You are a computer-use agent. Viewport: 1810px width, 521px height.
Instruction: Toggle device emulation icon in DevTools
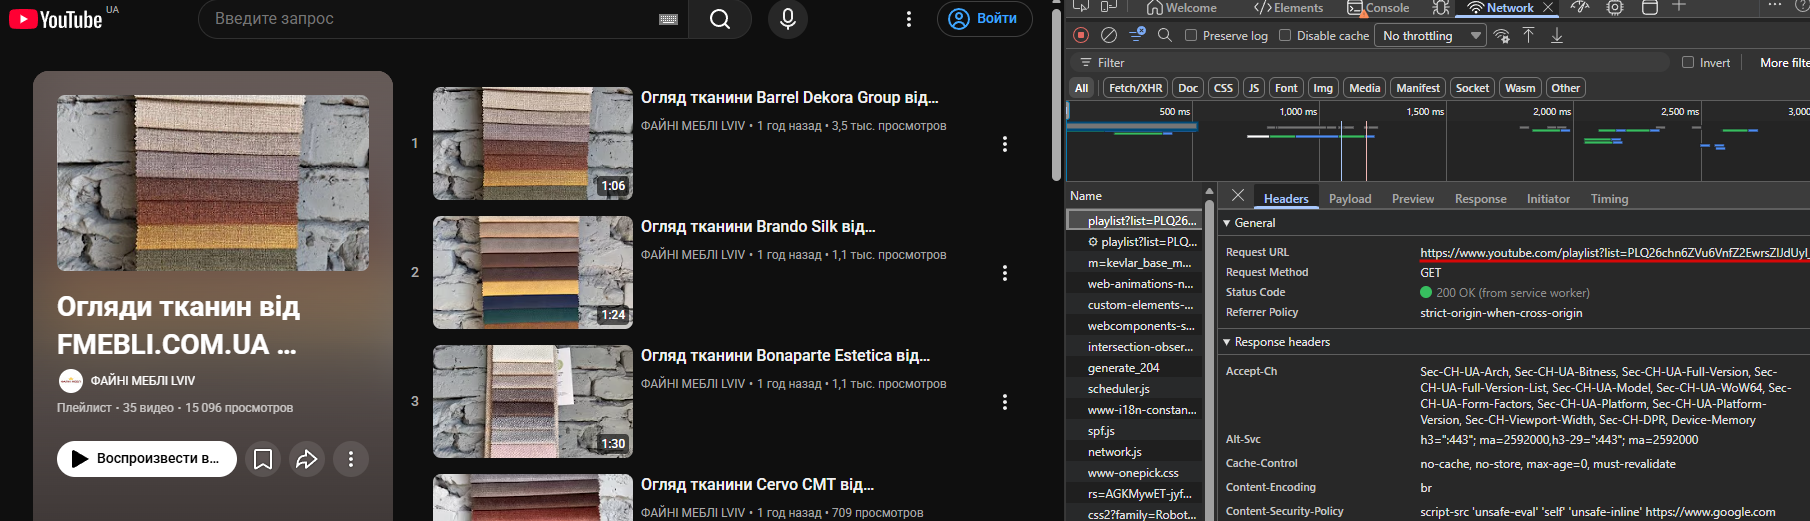(1108, 7)
